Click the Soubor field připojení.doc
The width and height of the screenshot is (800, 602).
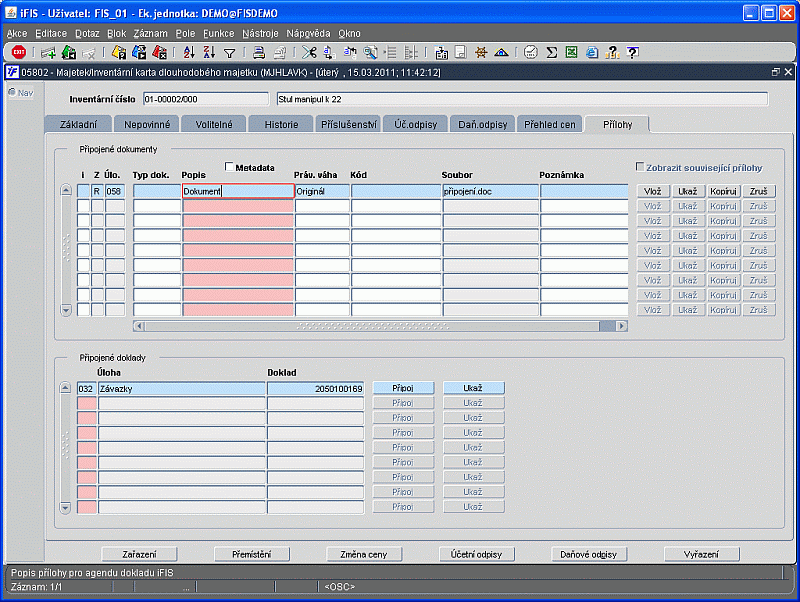point(490,191)
